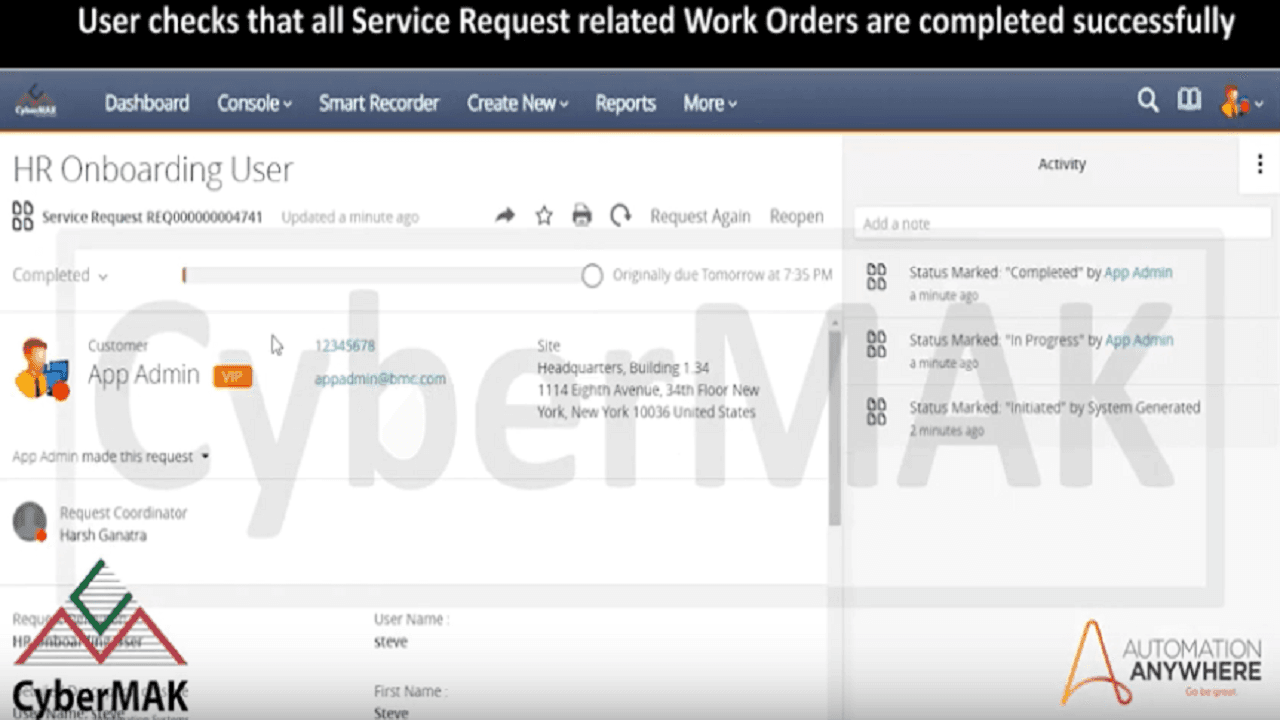Image resolution: width=1280 pixels, height=720 pixels.
Task: Open the Dashboard menu item
Action: [x=147, y=103]
